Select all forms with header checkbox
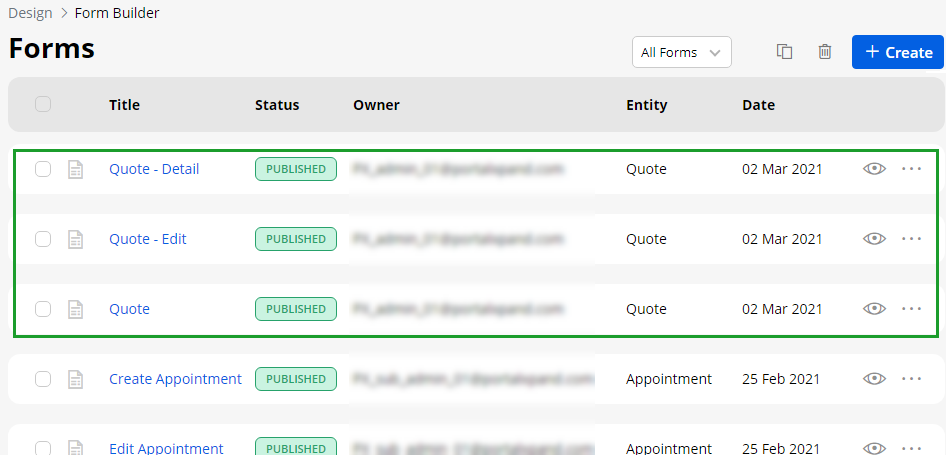The width and height of the screenshot is (946, 455). tap(43, 104)
